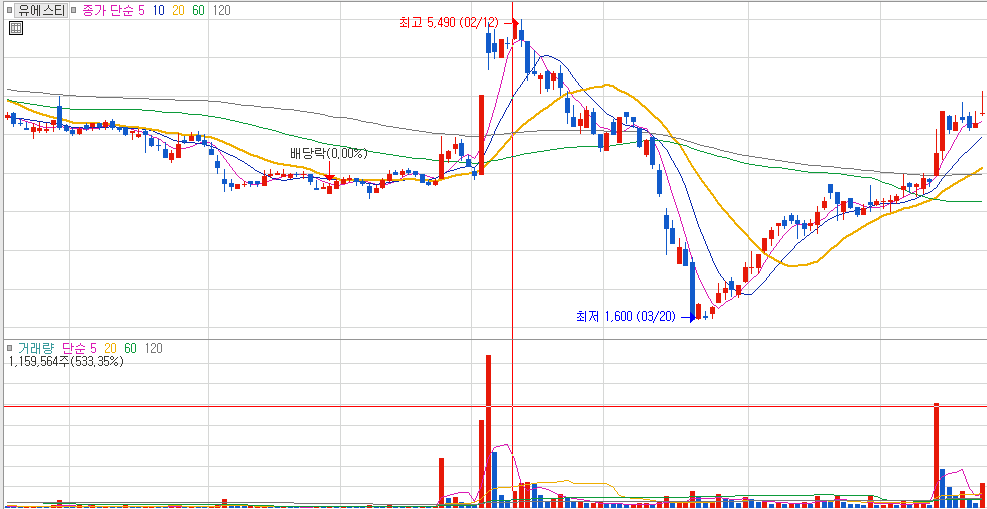Click the 최저 1,600 (03/20) low label

click(625, 316)
